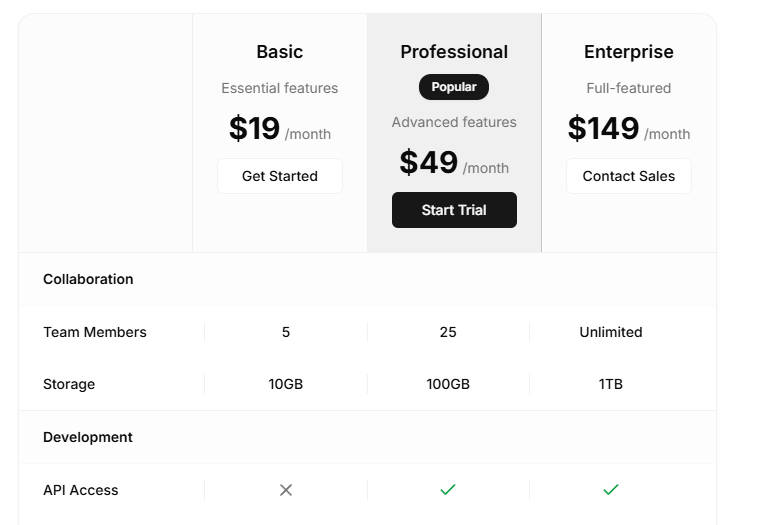Click the Team Members row label
763x525 pixels.
(95, 332)
